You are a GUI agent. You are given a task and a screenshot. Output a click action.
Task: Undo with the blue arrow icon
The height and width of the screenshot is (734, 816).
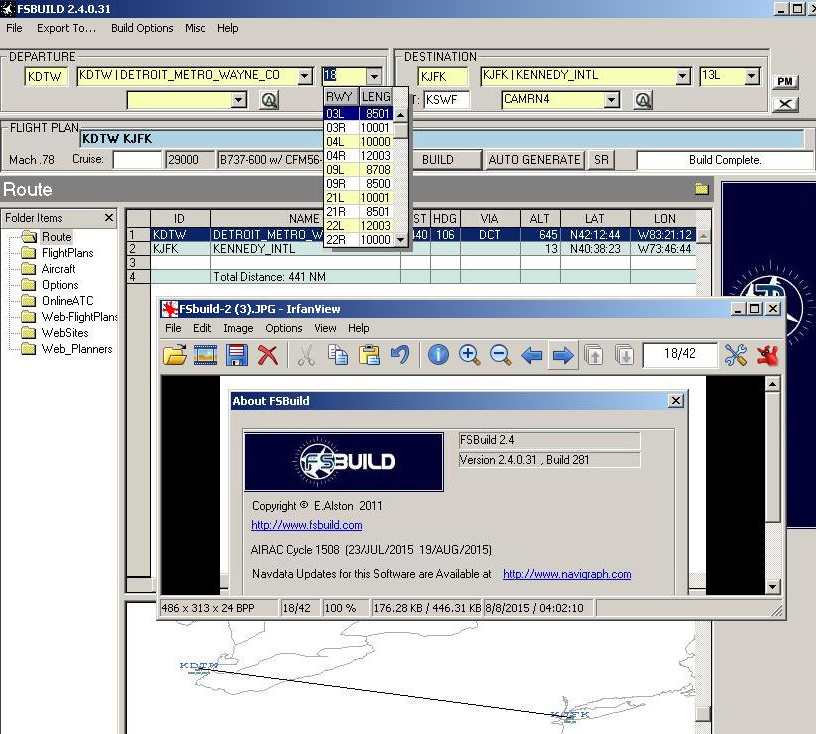pyautogui.click(x=400, y=355)
